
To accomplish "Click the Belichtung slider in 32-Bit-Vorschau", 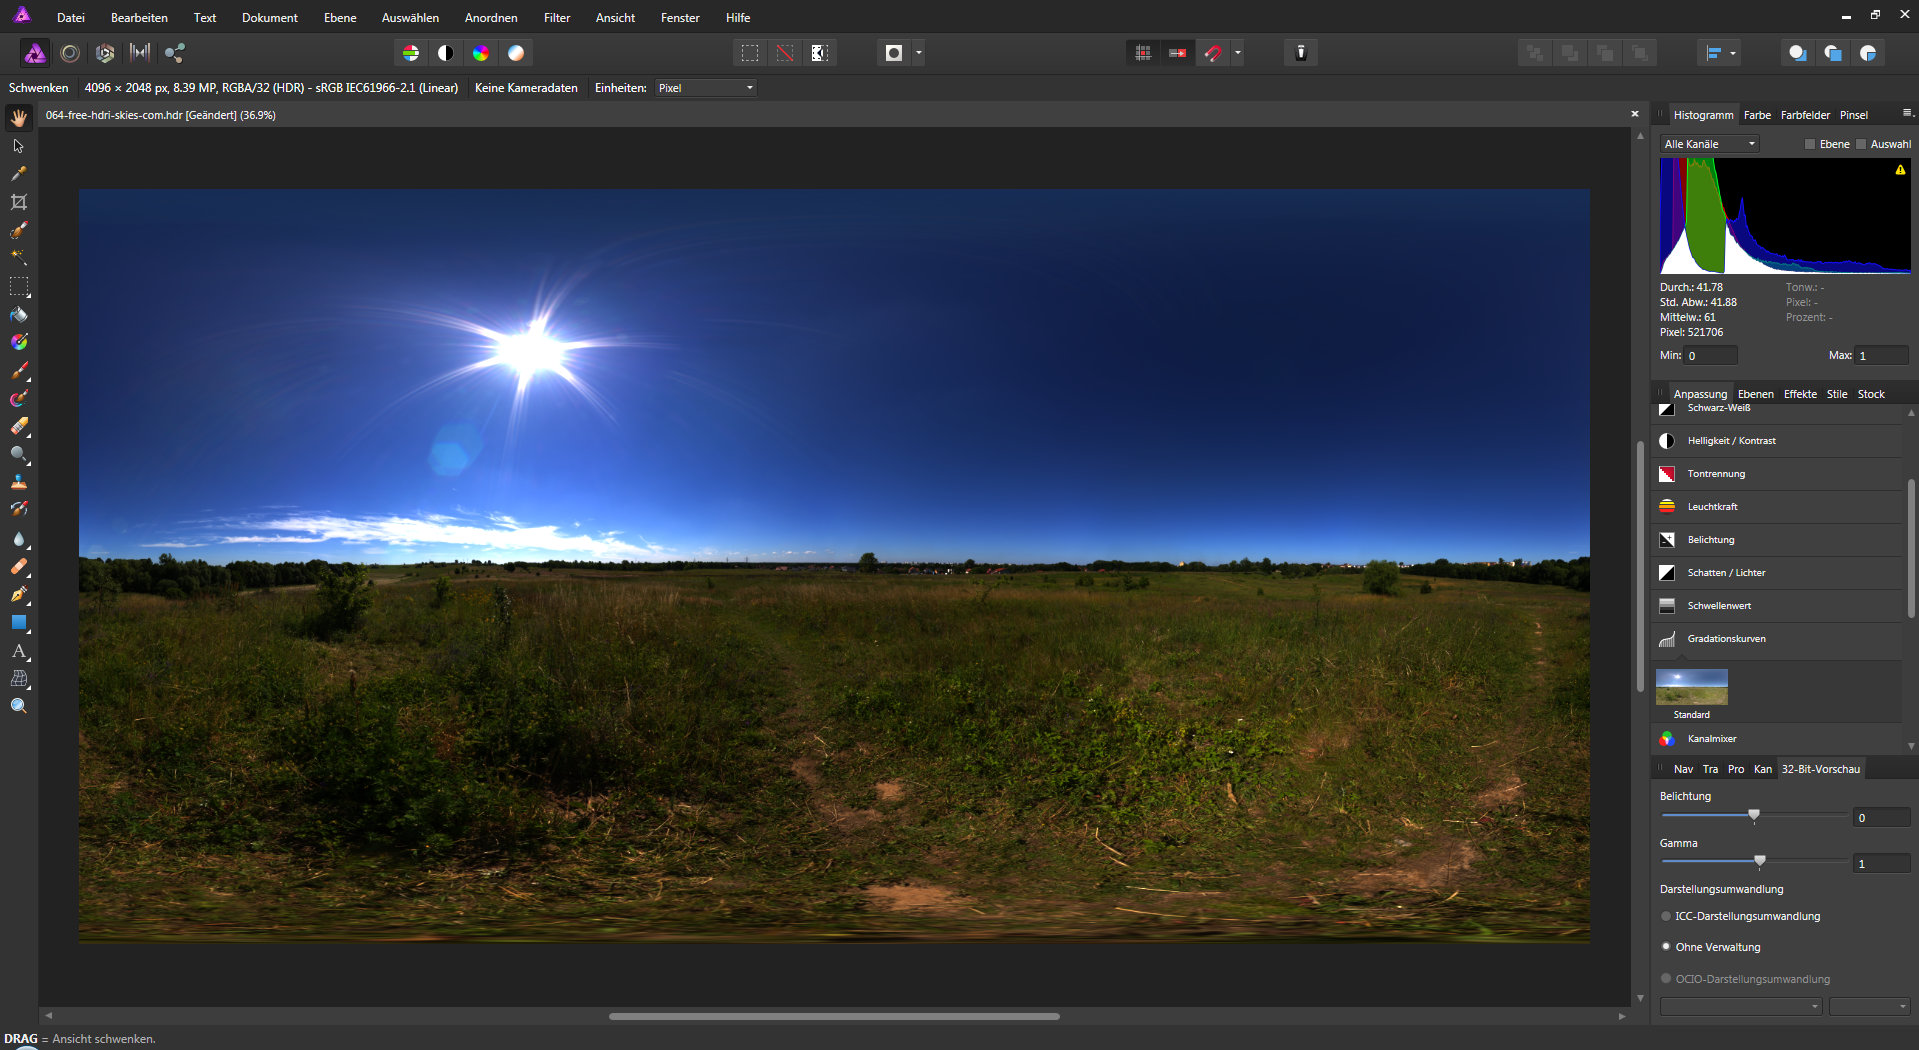I will tap(1754, 816).
